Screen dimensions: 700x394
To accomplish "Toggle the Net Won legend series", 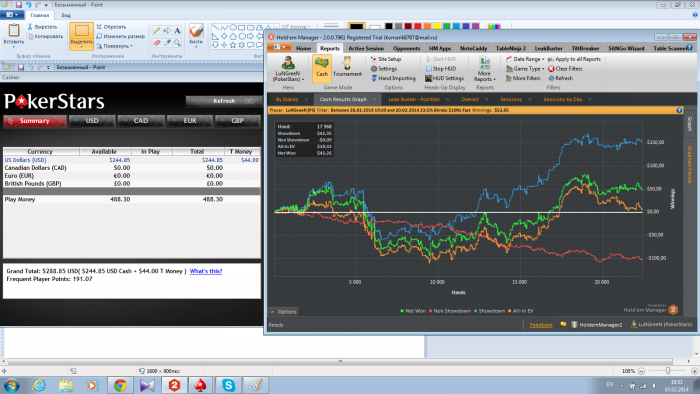I will click(x=413, y=311).
